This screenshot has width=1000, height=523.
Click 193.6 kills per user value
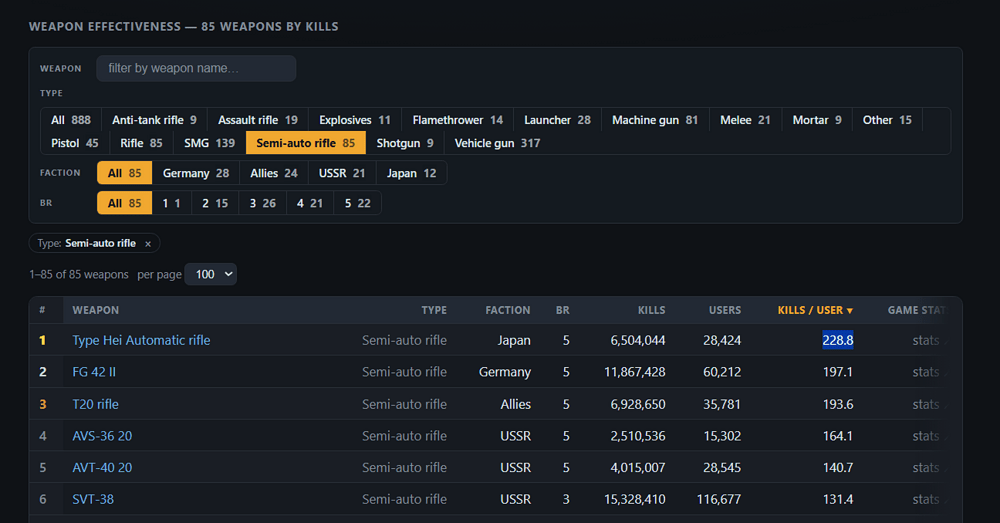(838, 404)
